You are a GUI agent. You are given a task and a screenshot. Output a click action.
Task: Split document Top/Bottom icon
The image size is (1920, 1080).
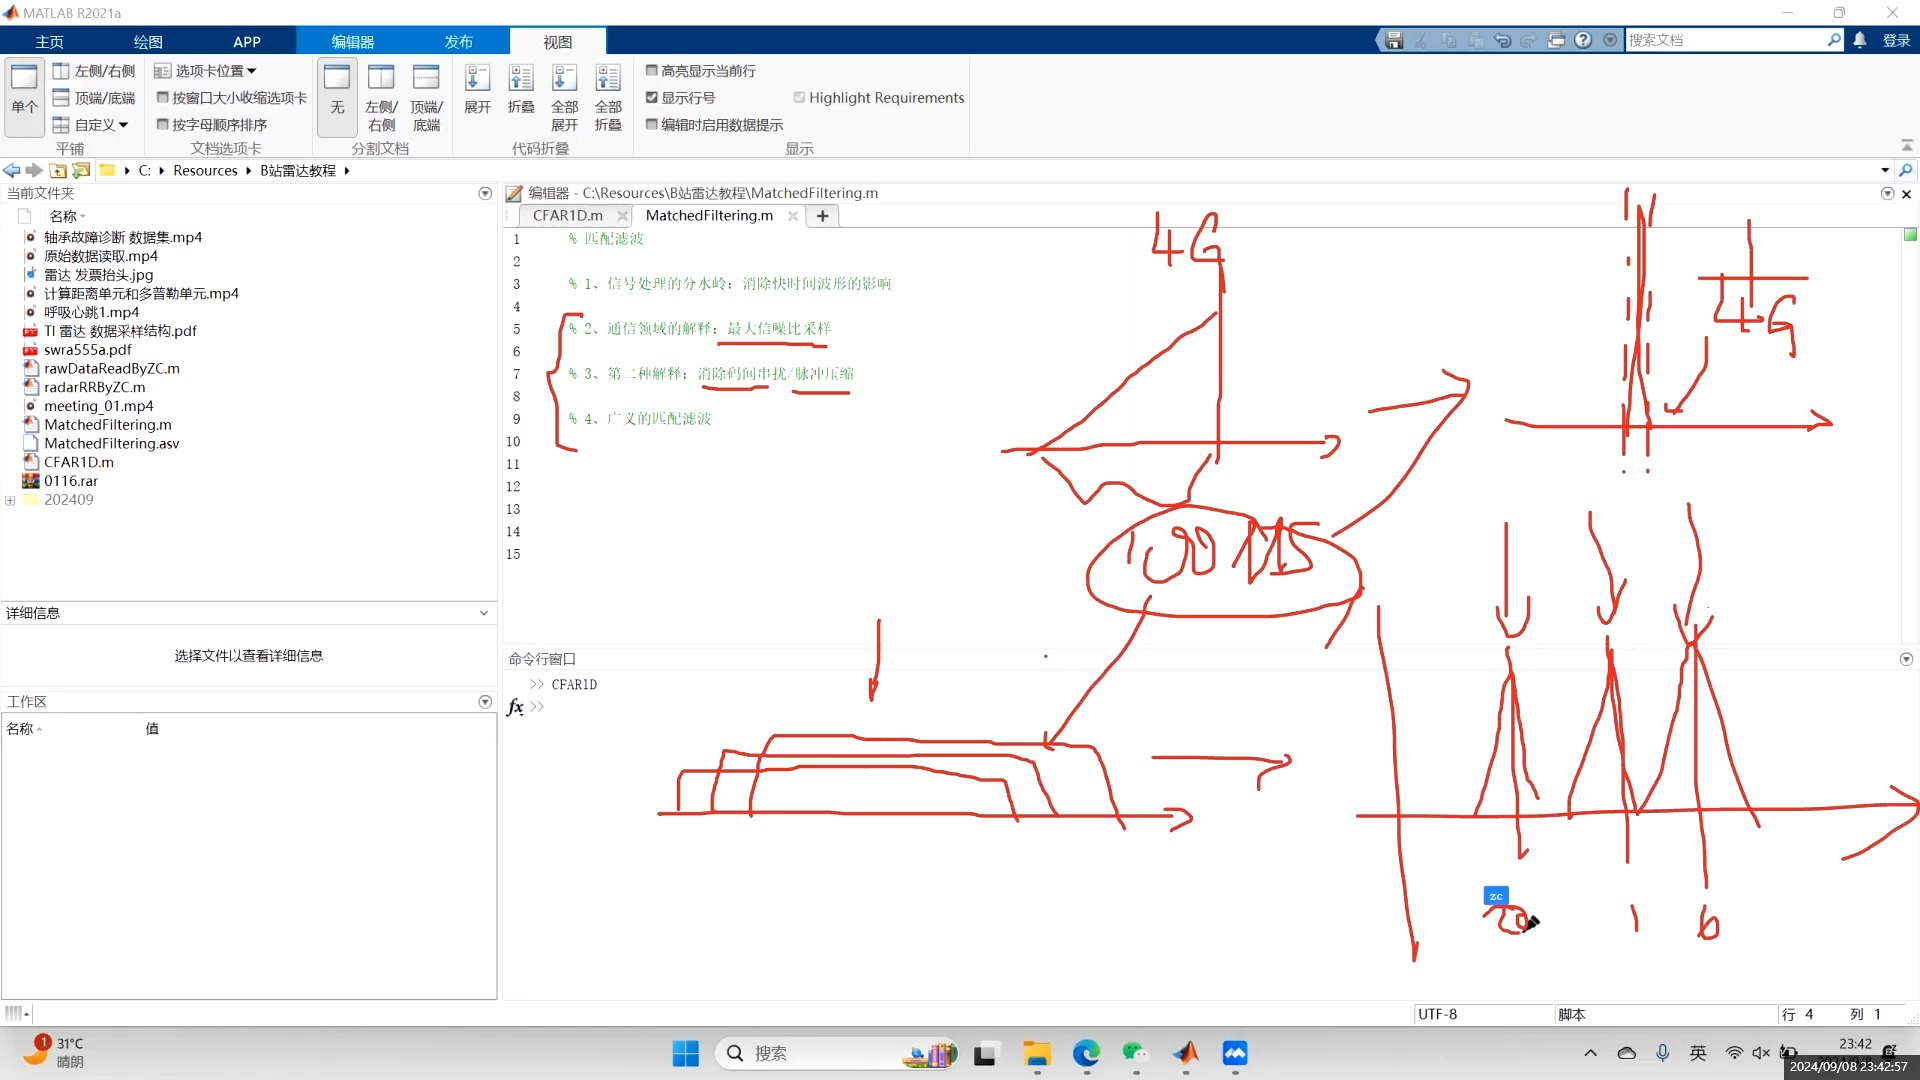tap(426, 97)
